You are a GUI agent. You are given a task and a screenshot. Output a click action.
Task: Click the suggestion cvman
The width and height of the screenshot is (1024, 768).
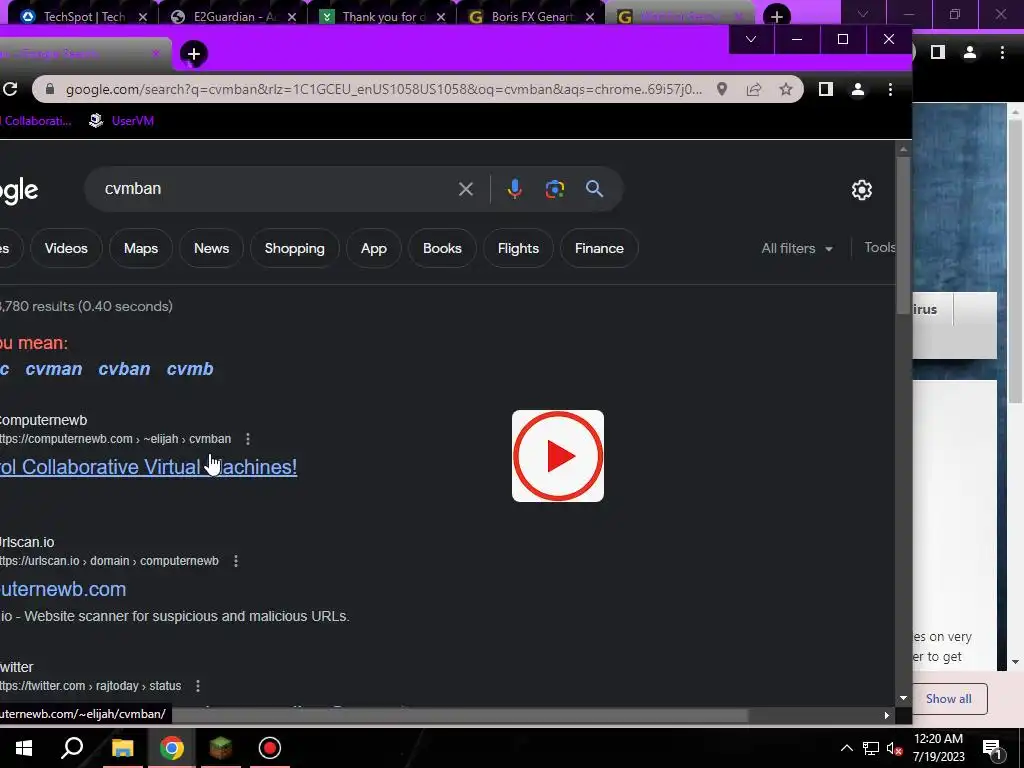[x=54, y=369]
